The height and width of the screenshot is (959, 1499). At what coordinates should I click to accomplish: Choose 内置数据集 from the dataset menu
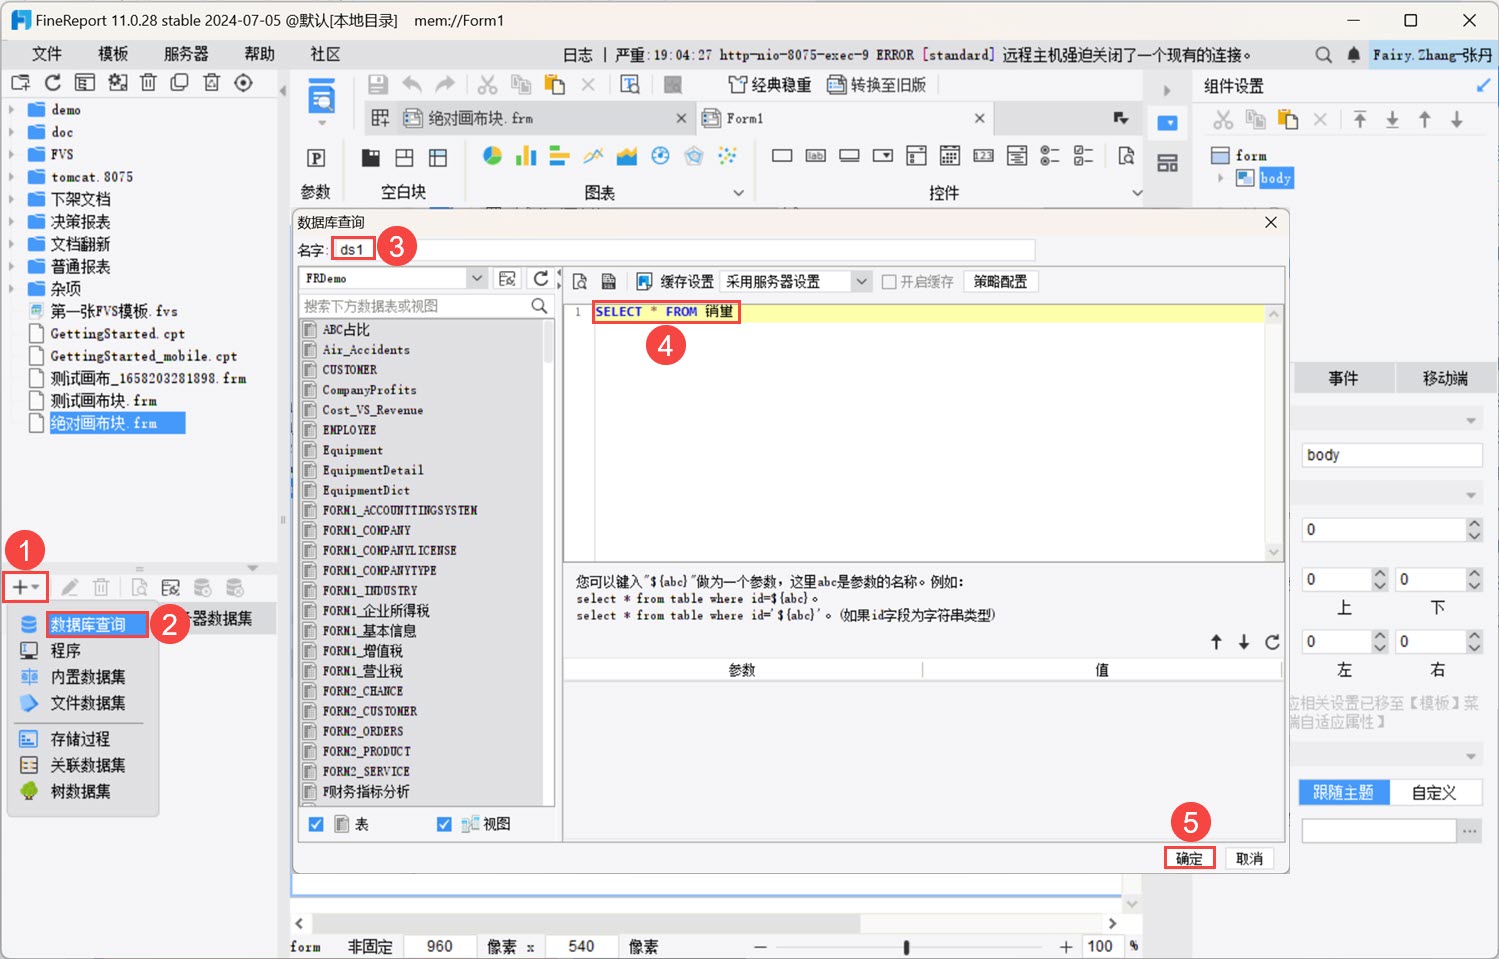[x=88, y=677]
